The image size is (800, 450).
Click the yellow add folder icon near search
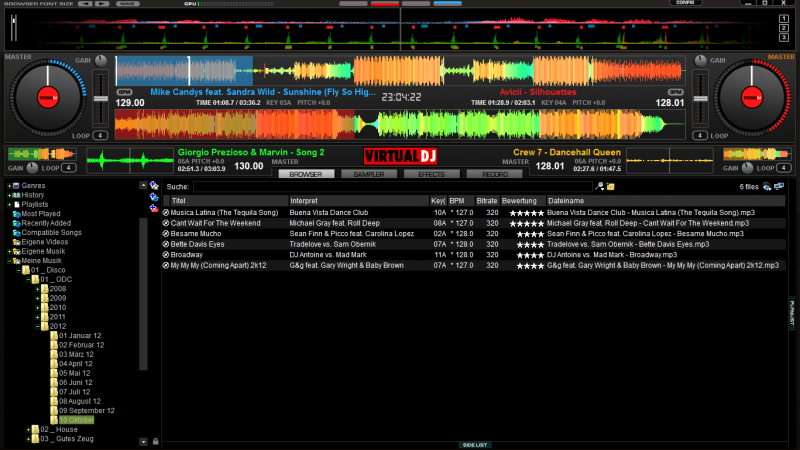pos(610,187)
